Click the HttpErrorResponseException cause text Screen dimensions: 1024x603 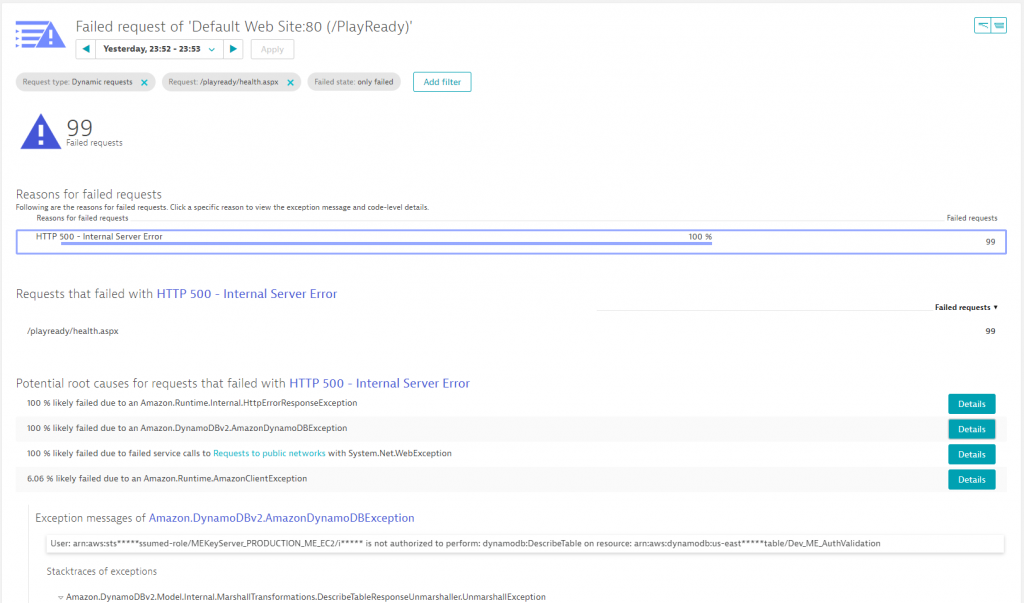point(192,403)
